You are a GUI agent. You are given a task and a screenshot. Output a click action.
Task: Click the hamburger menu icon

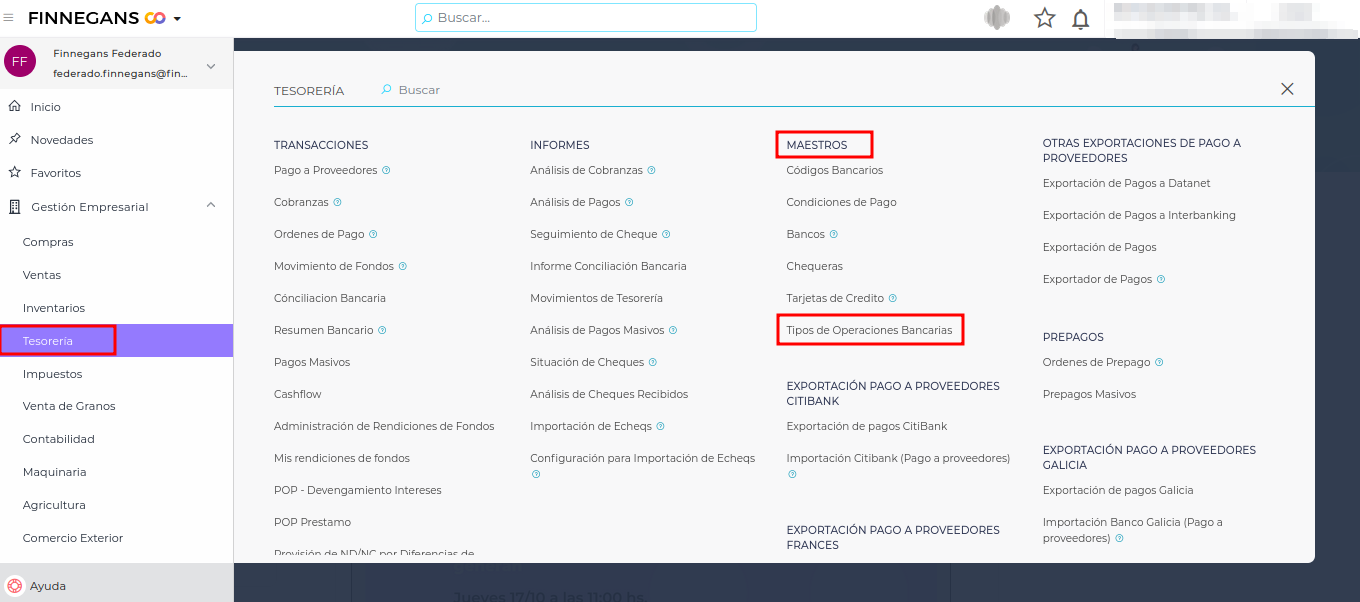[9, 18]
